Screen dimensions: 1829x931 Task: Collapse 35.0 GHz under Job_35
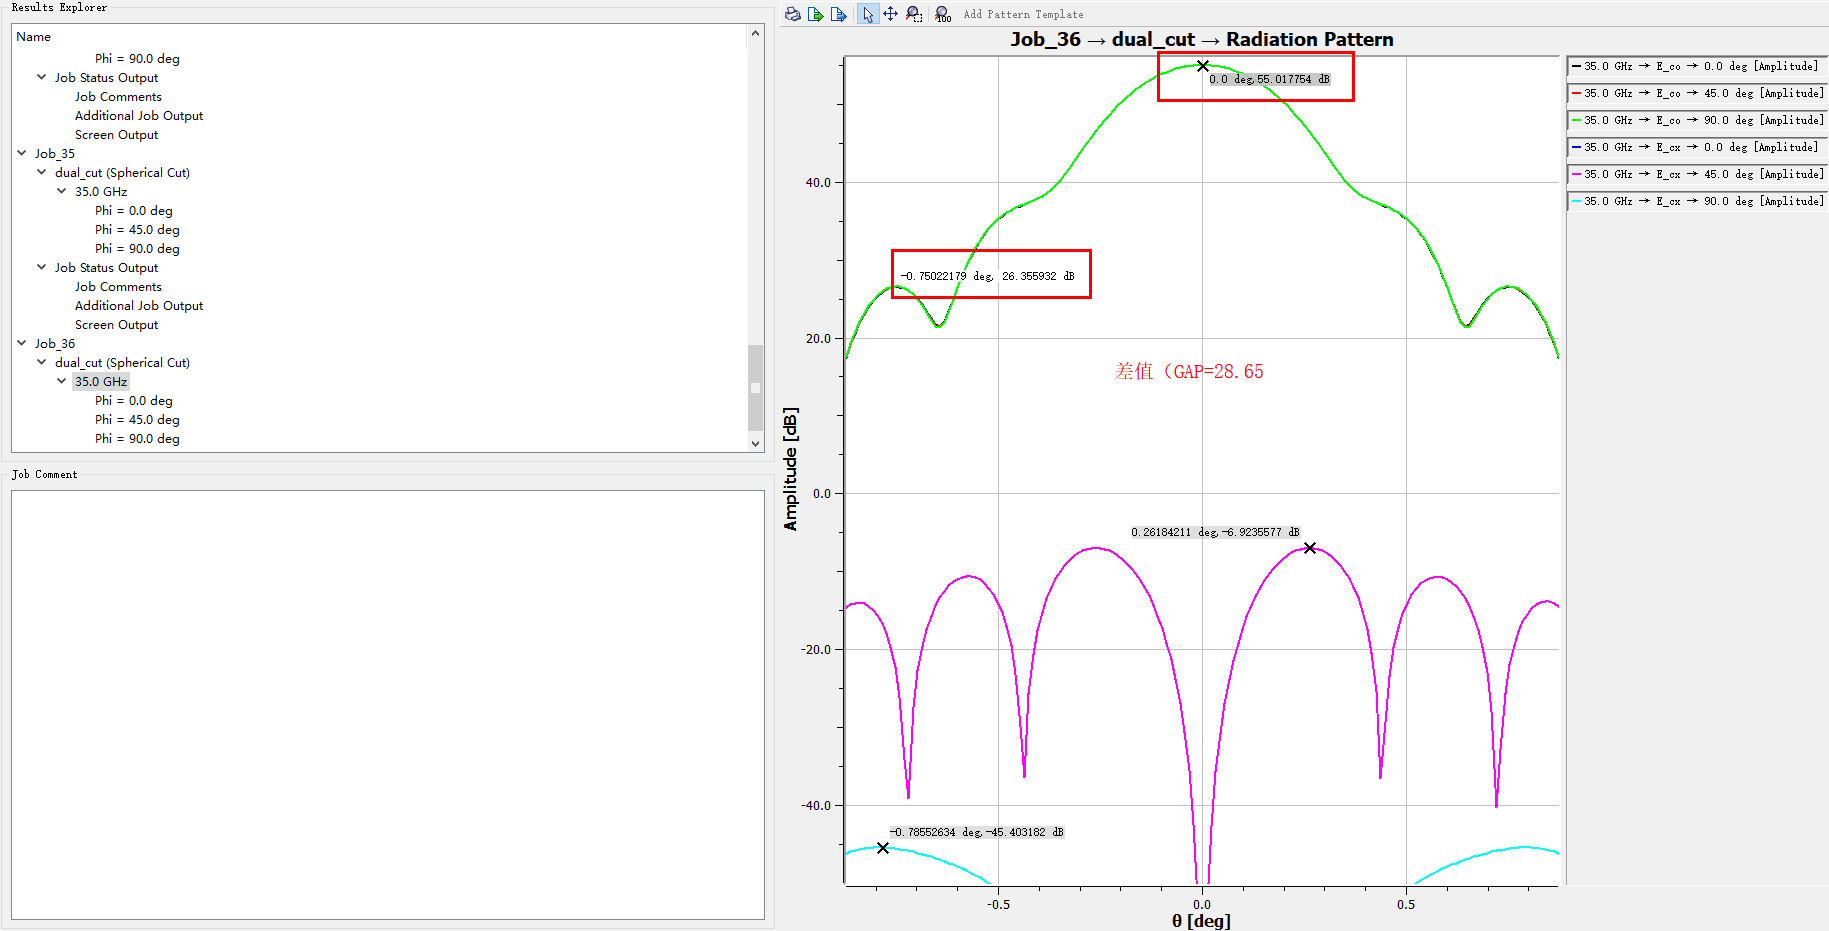[62, 191]
